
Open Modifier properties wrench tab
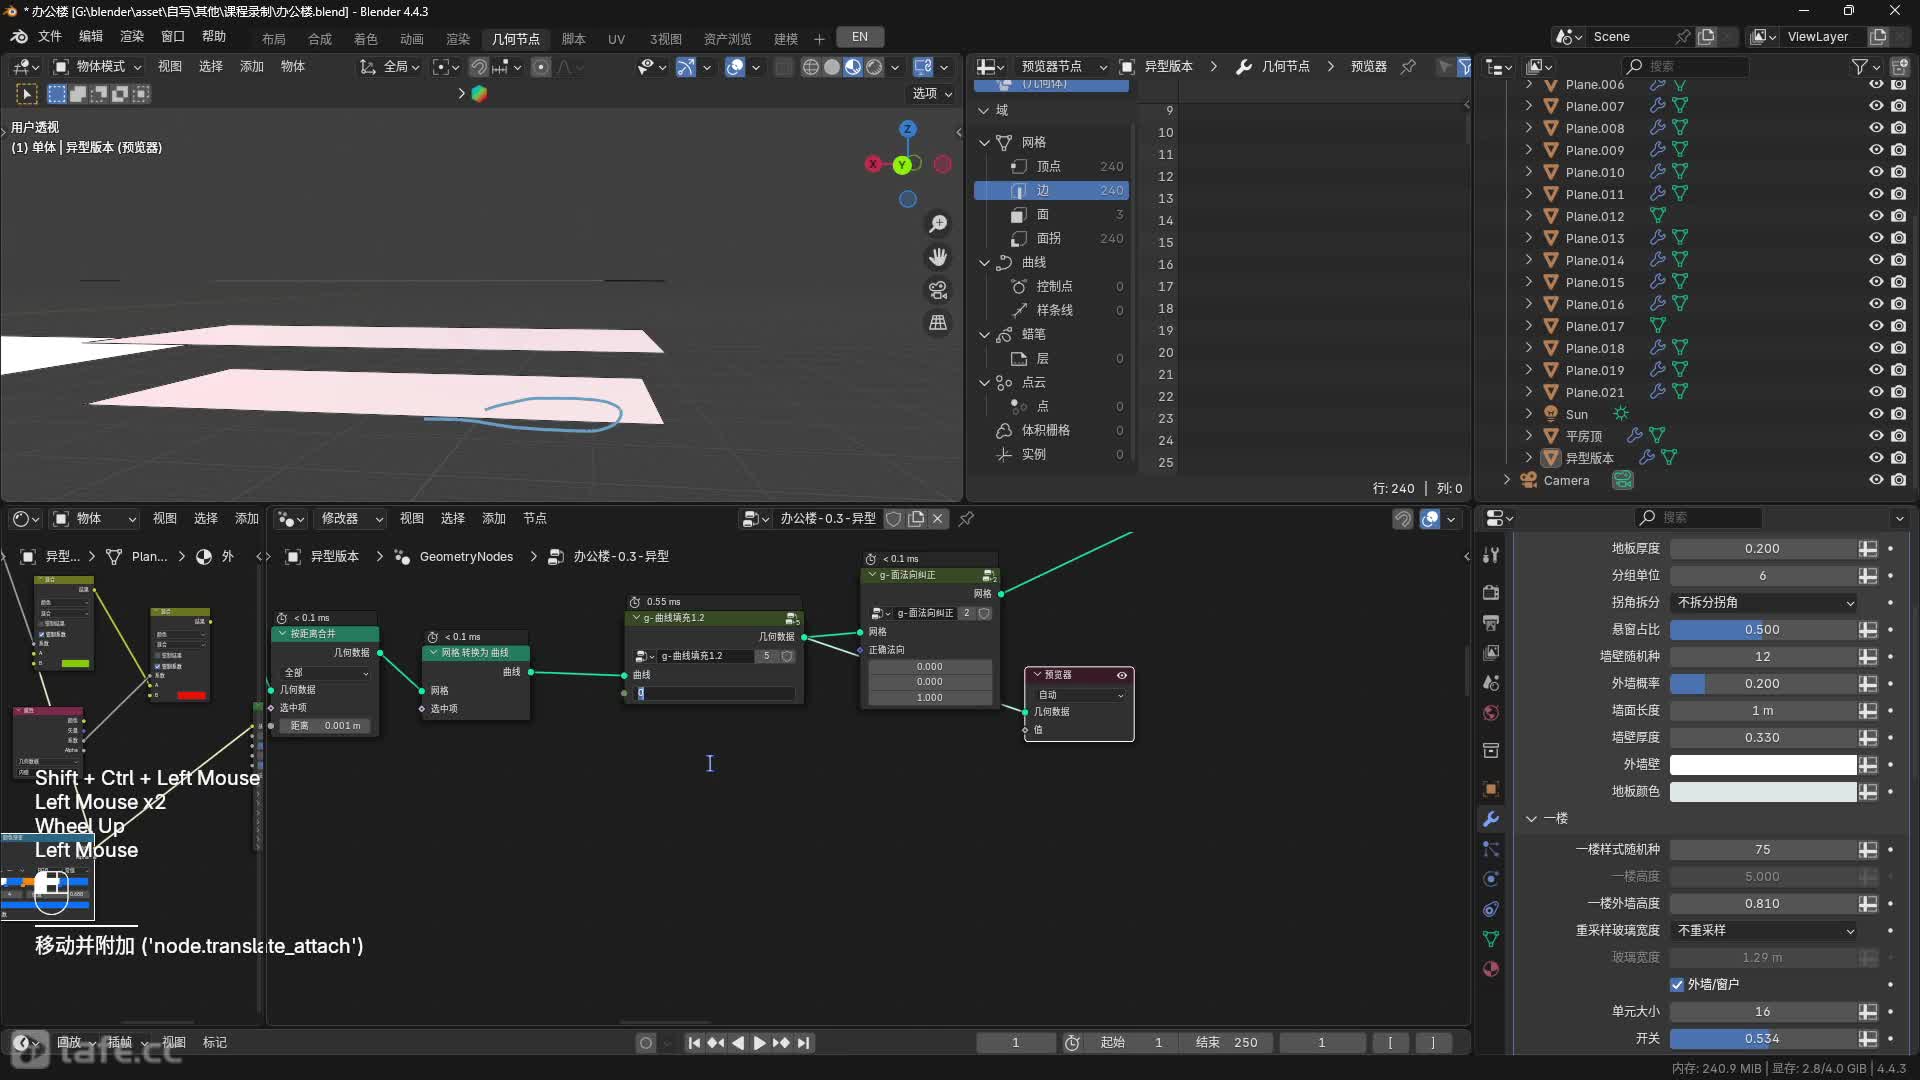1491,819
